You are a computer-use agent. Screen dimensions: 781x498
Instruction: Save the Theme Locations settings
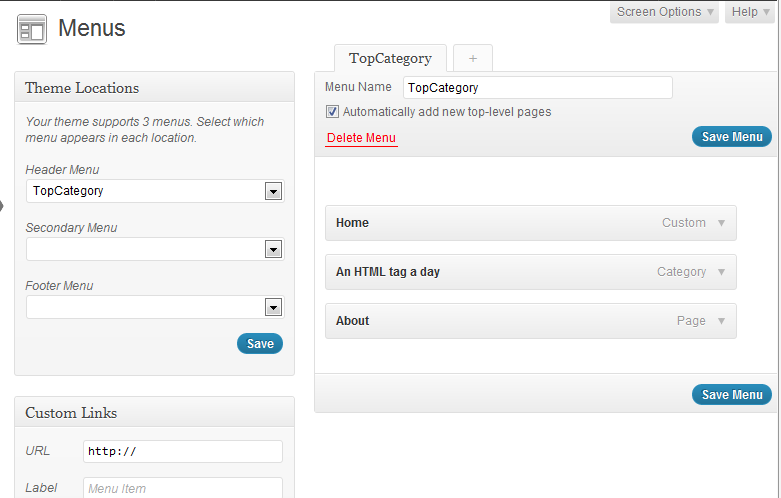260,344
